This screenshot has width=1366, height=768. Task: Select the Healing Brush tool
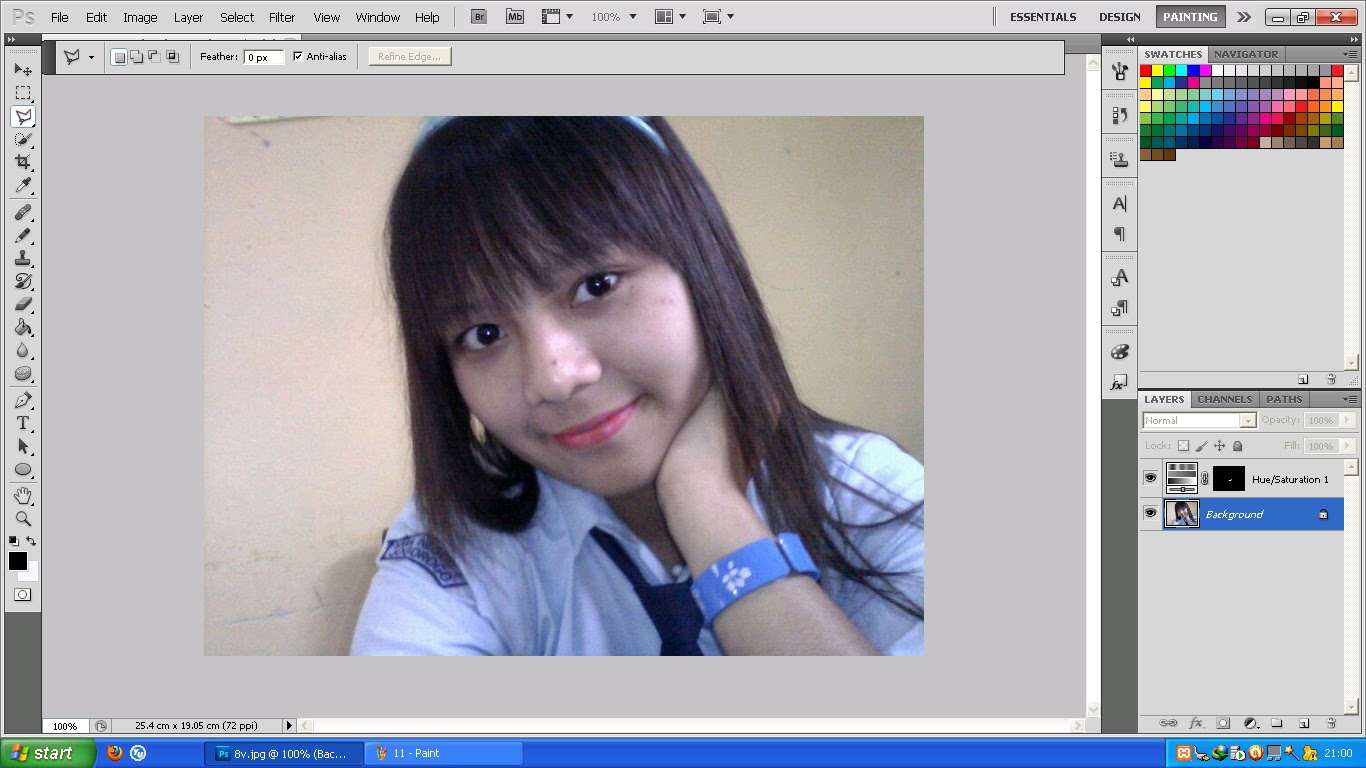22,212
